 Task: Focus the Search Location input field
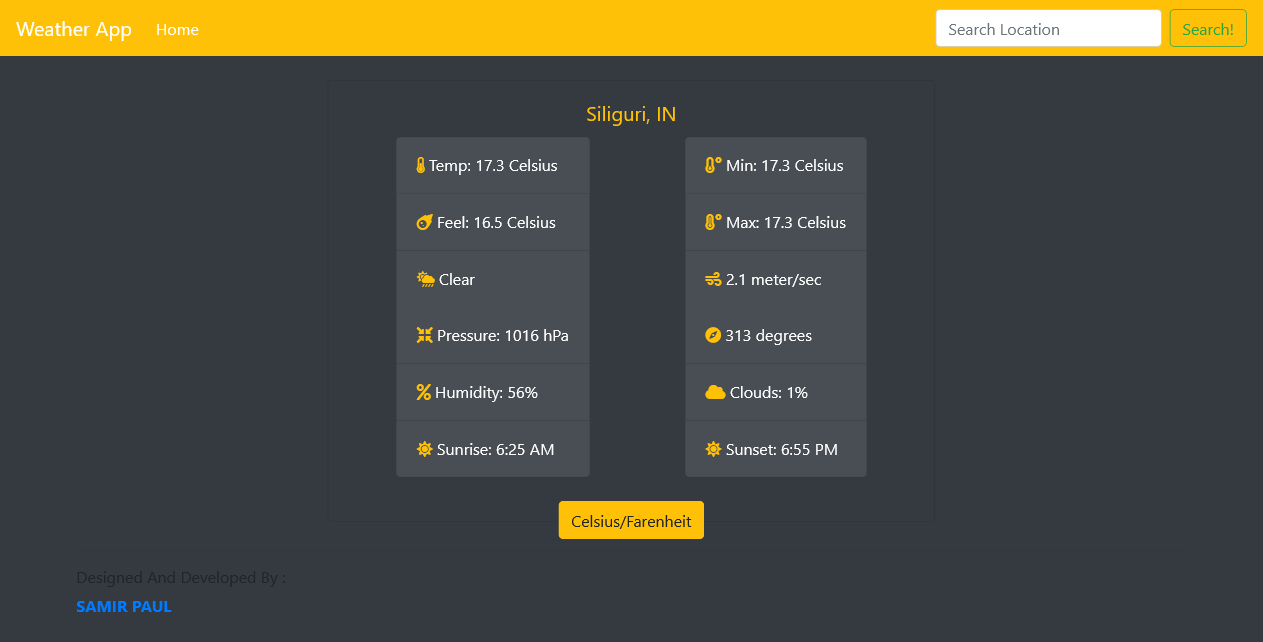(1048, 29)
